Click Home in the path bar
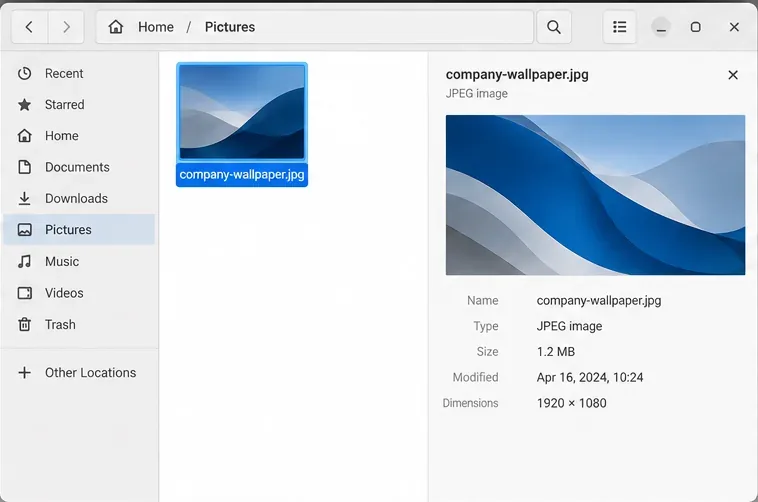This screenshot has width=758, height=502. tap(156, 27)
